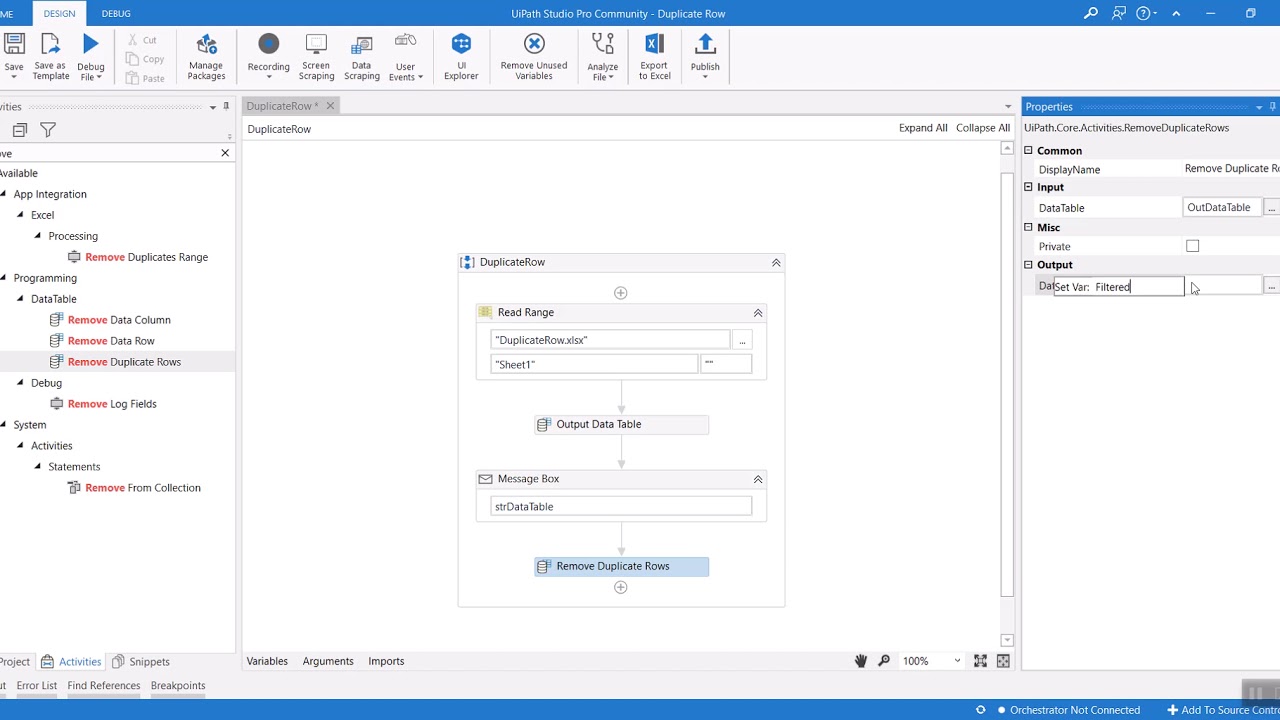Image resolution: width=1280 pixels, height=720 pixels.
Task: Click the Save icon in the ribbon
Action: pyautogui.click(x=14, y=44)
